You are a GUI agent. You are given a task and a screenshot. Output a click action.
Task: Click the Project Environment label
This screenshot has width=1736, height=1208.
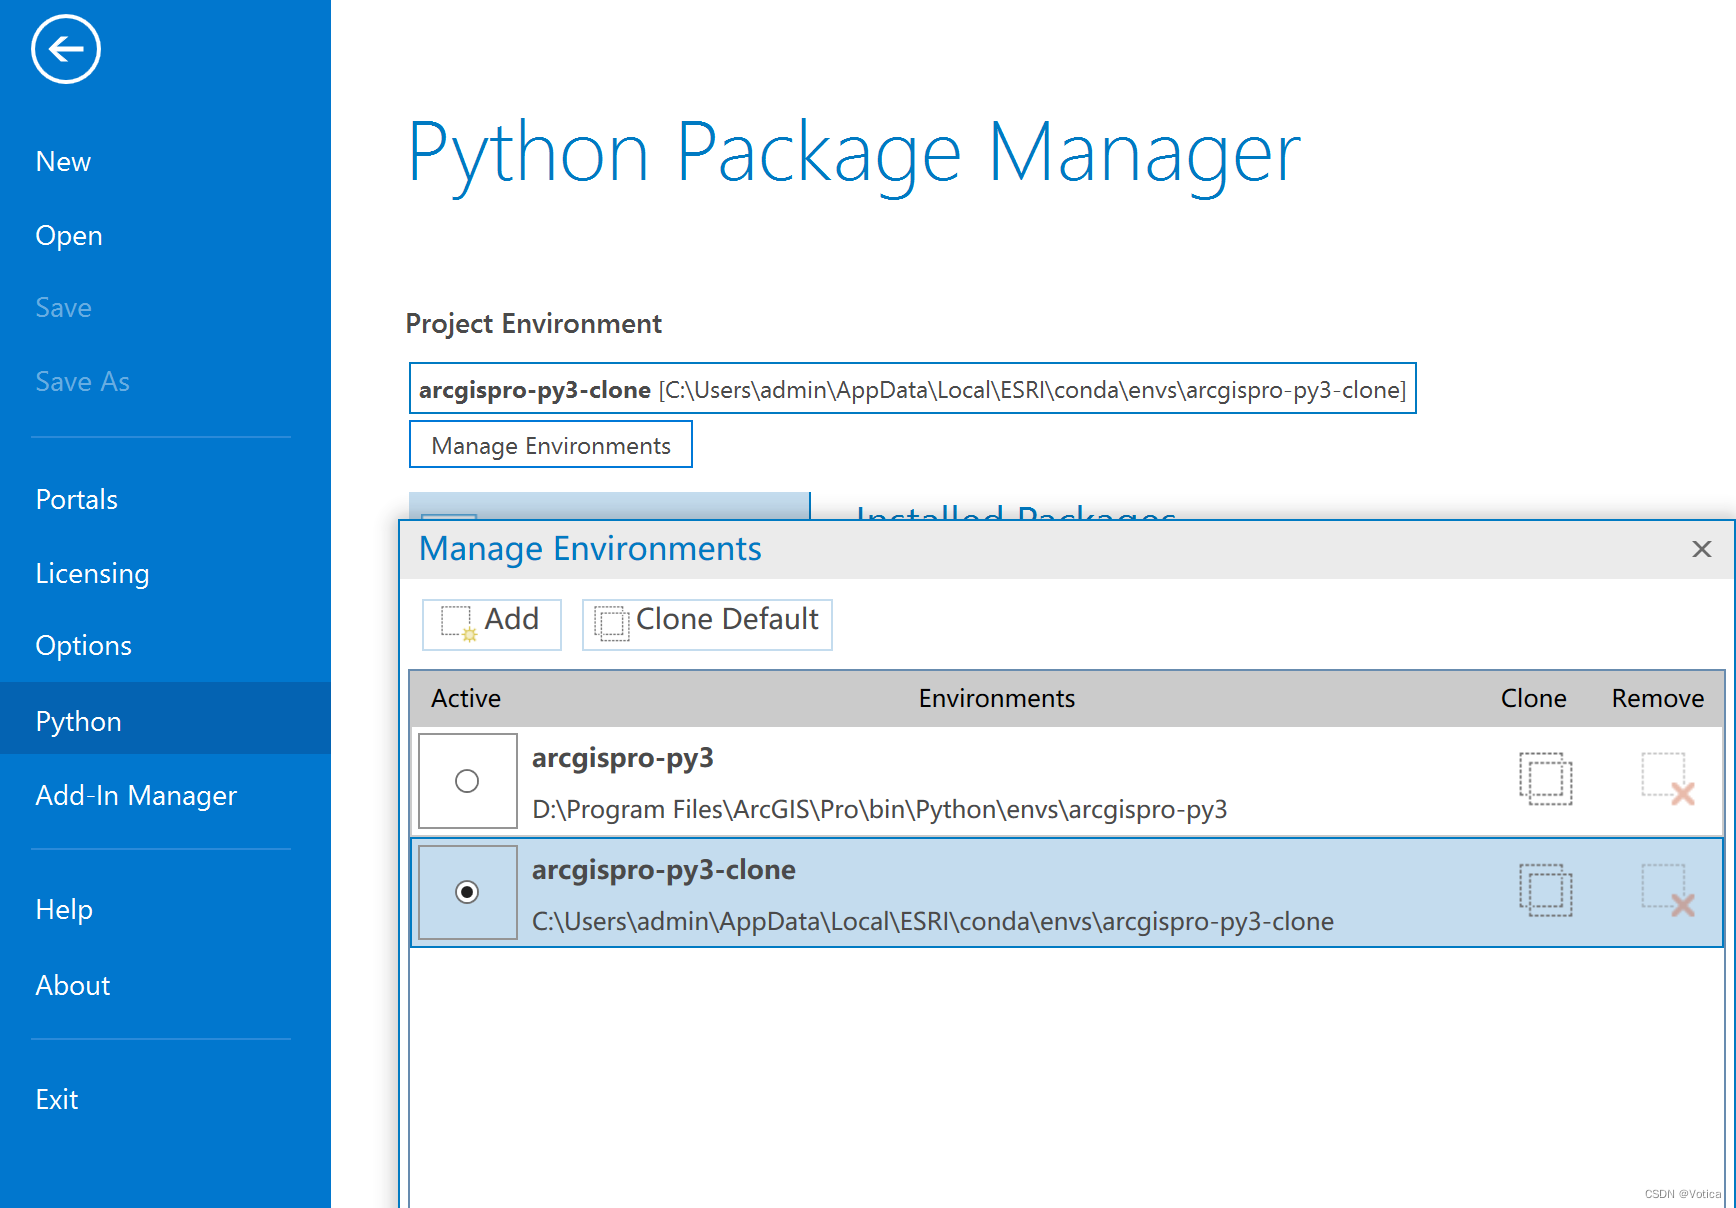pyautogui.click(x=533, y=324)
